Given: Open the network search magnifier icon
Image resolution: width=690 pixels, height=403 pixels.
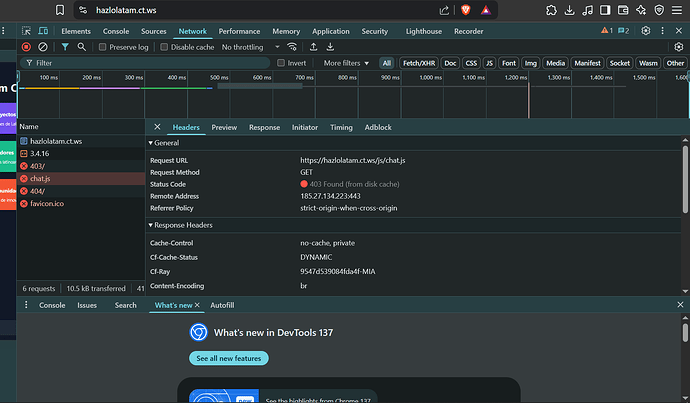Looking at the screenshot, I should pos(81,47).
